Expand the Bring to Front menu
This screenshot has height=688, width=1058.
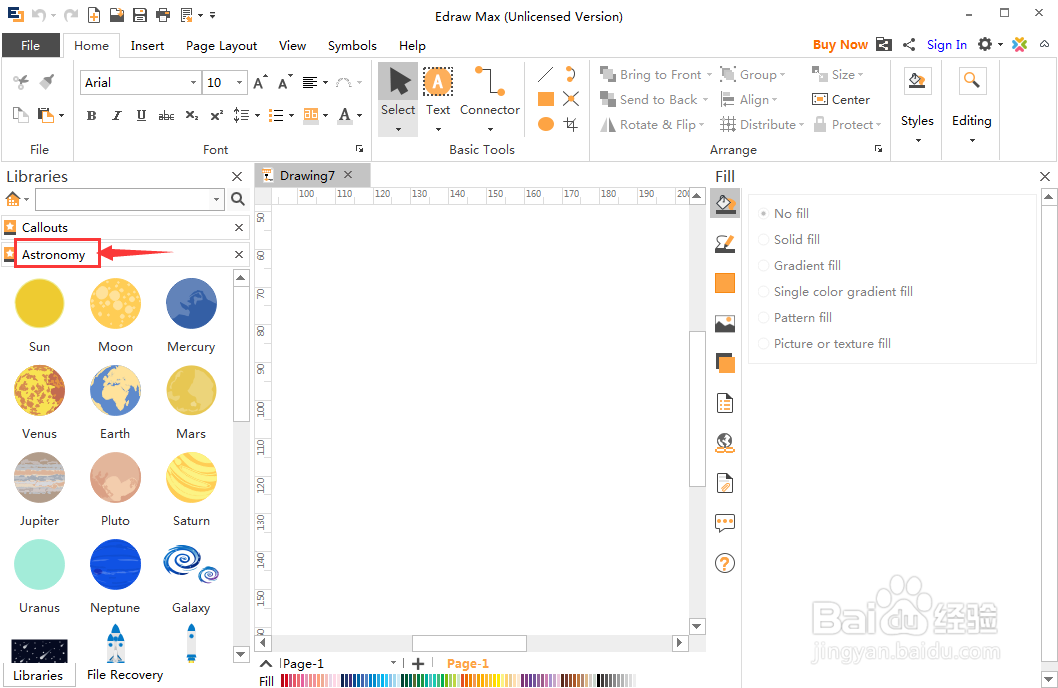pyautogui.click(x=709, y=75)
